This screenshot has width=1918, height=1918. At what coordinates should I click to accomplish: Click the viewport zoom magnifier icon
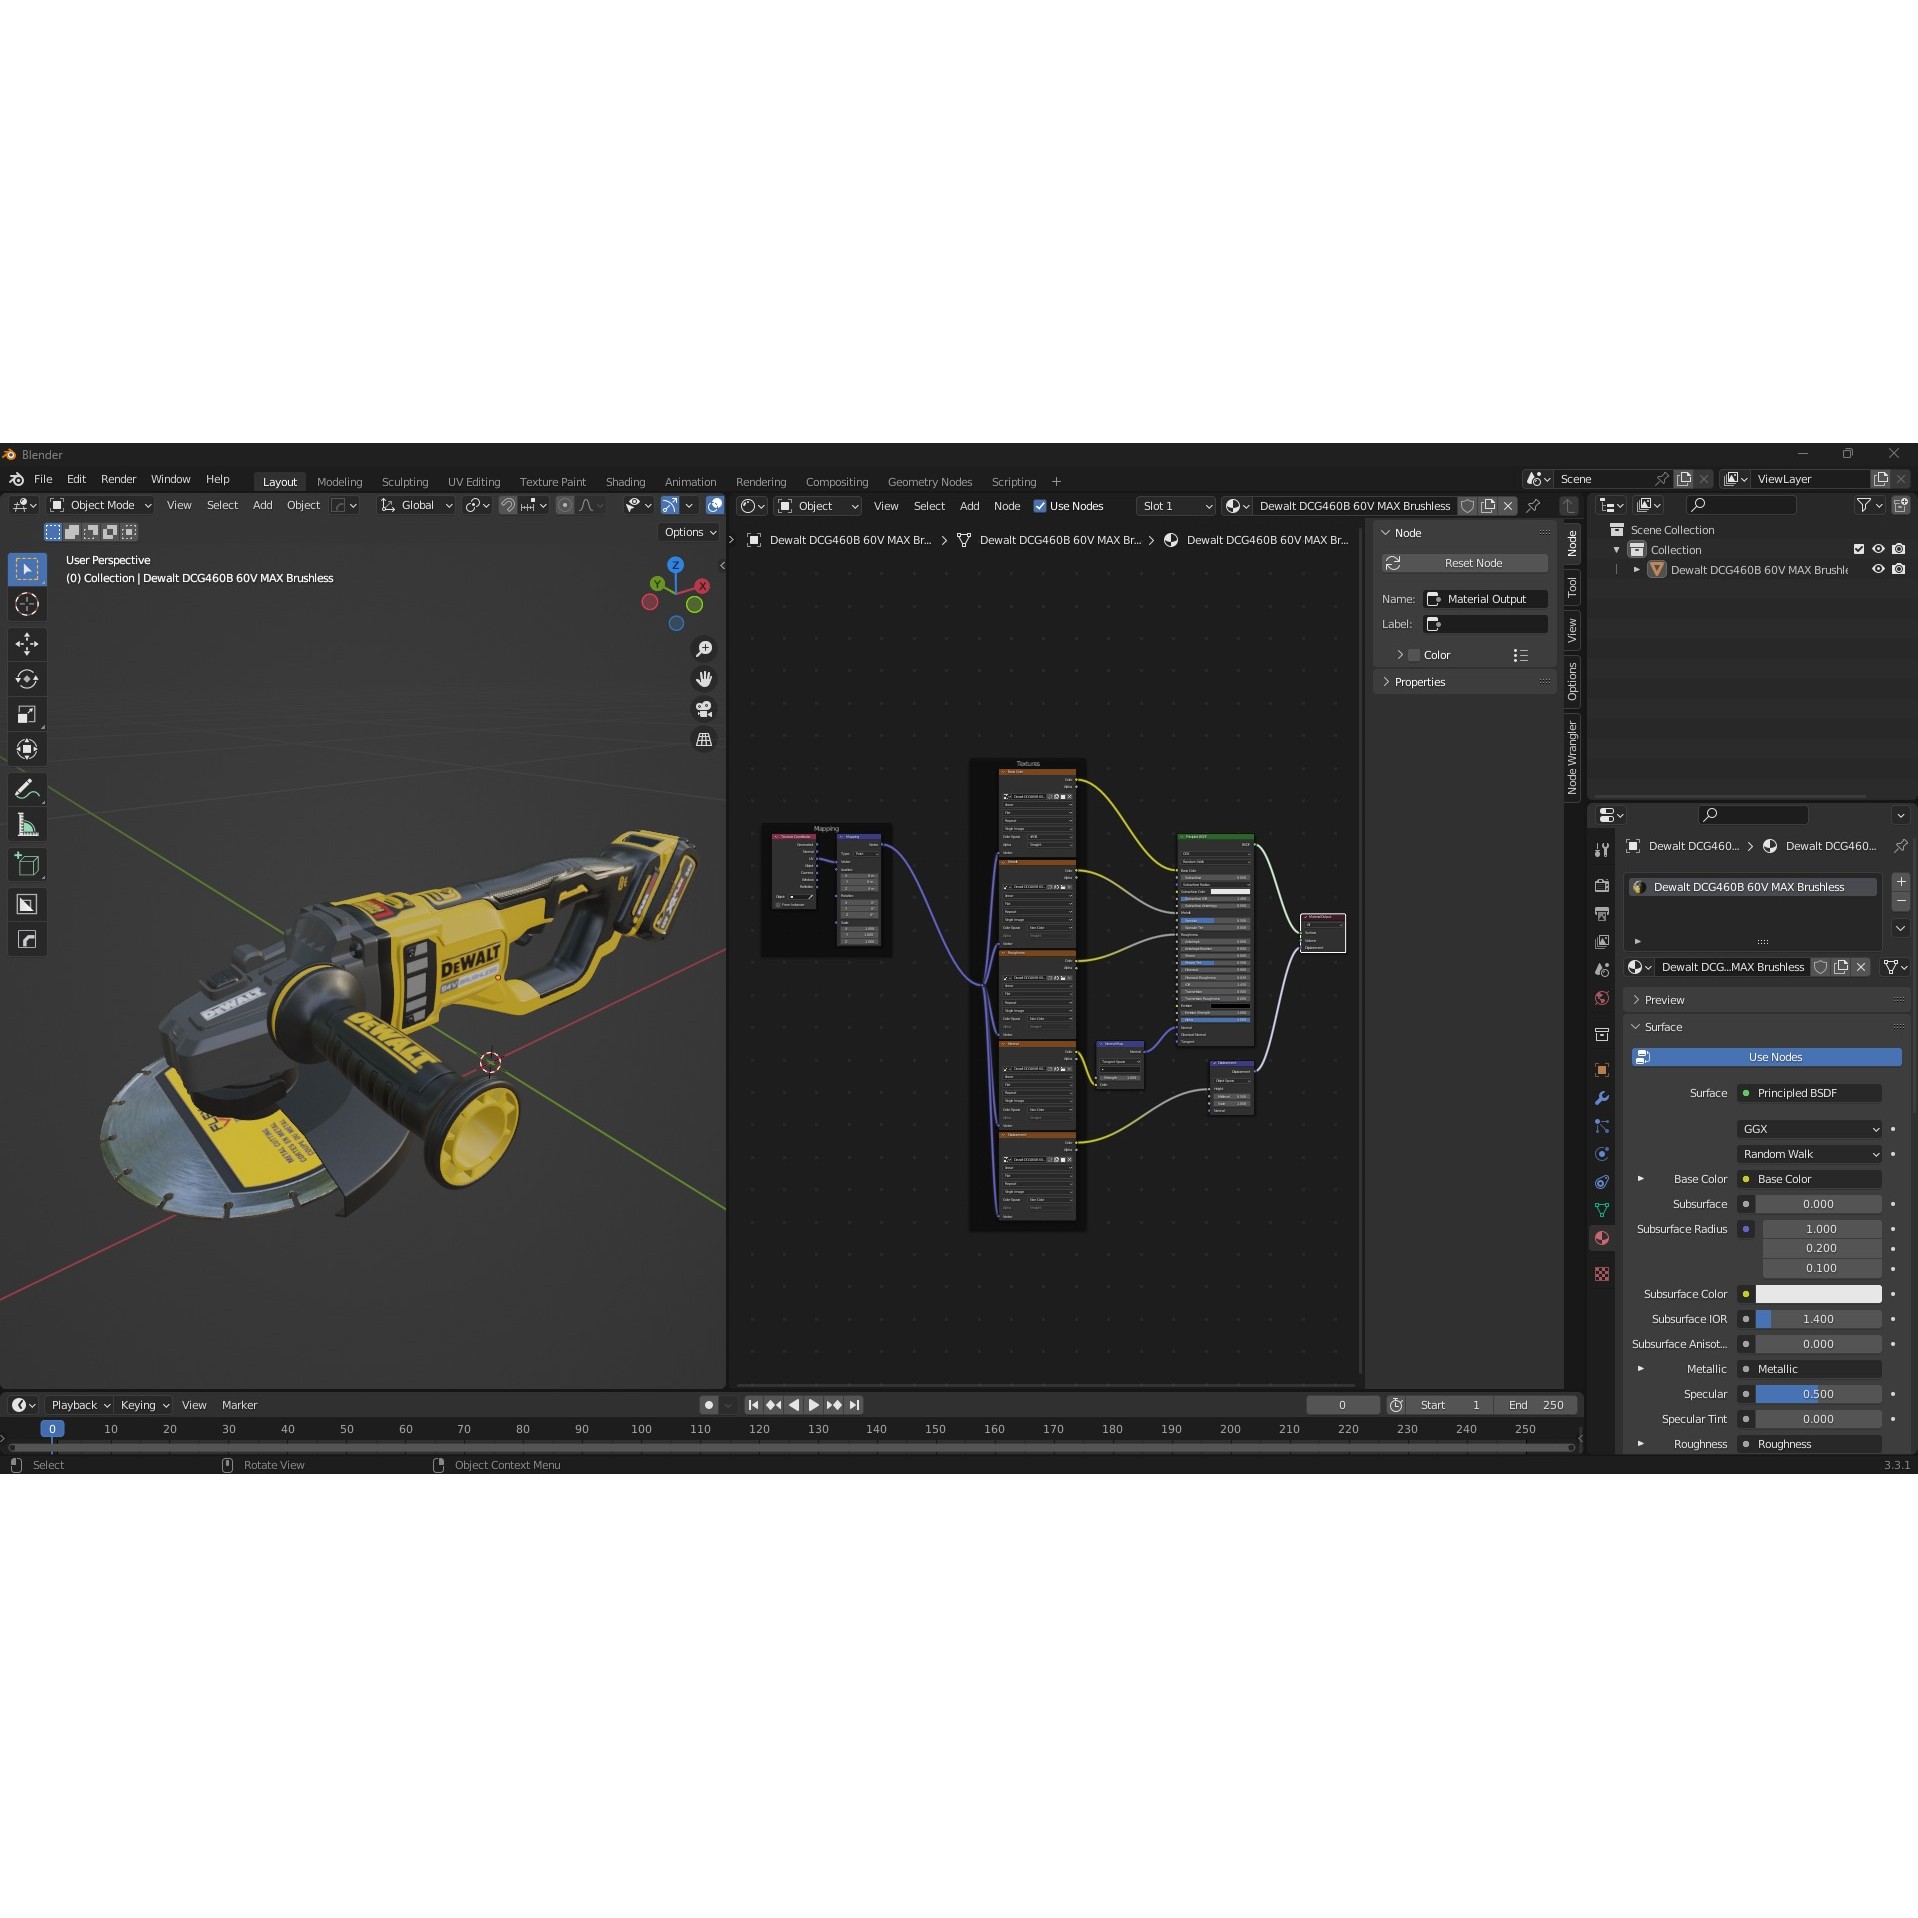(x=704, y=649)
